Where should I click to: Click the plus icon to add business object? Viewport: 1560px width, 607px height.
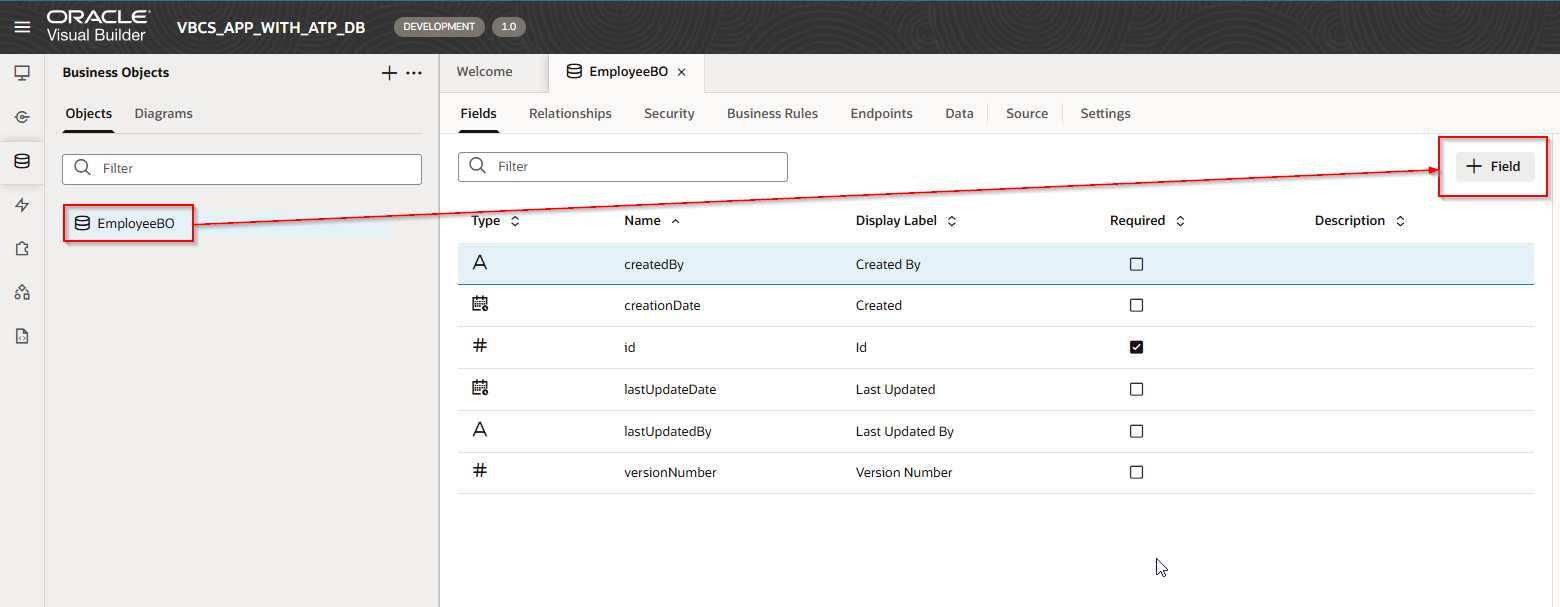point(390,73)
